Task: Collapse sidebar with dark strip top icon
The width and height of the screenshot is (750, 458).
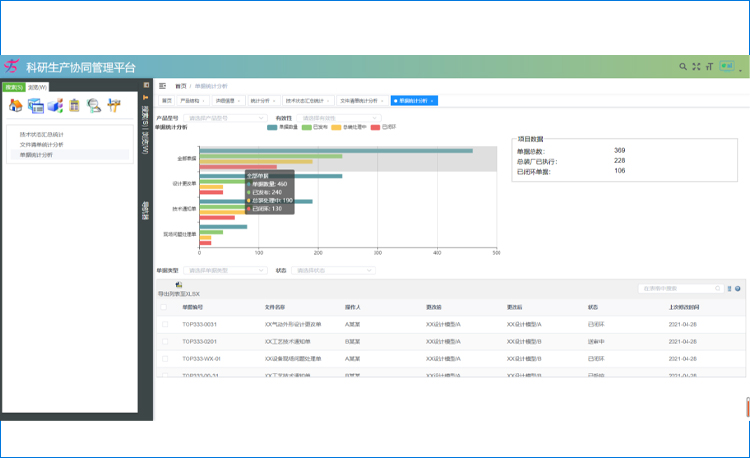Action: 146,85
